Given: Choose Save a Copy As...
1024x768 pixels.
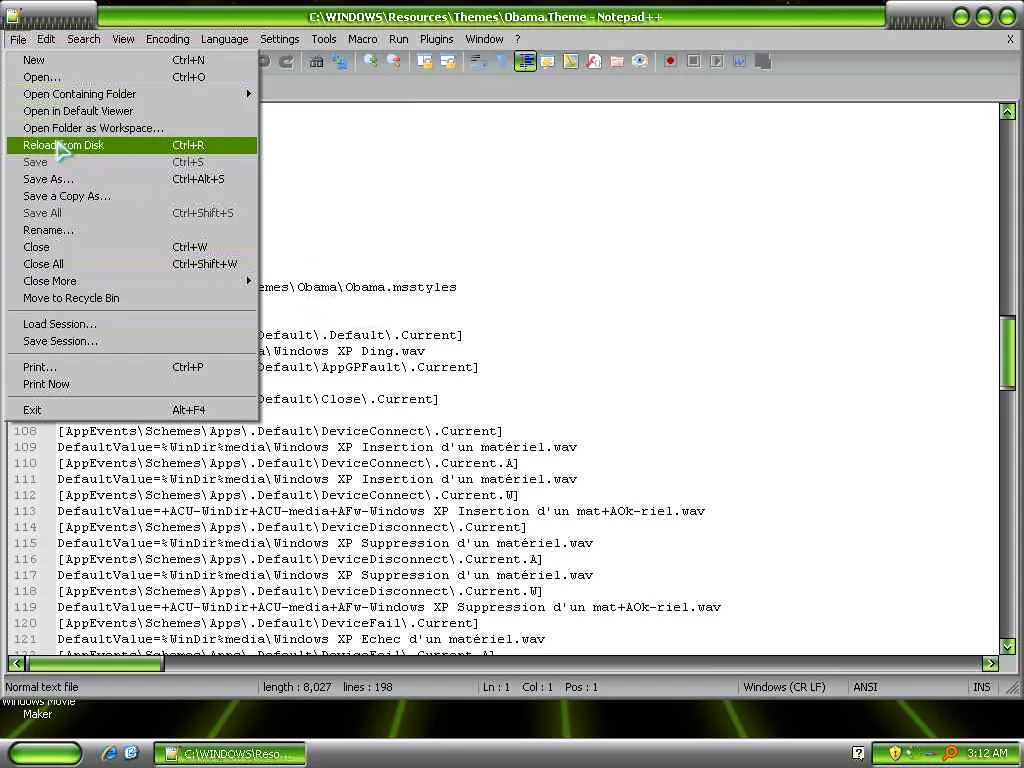Looking at the screenshot, I should [x=132, y=196].
